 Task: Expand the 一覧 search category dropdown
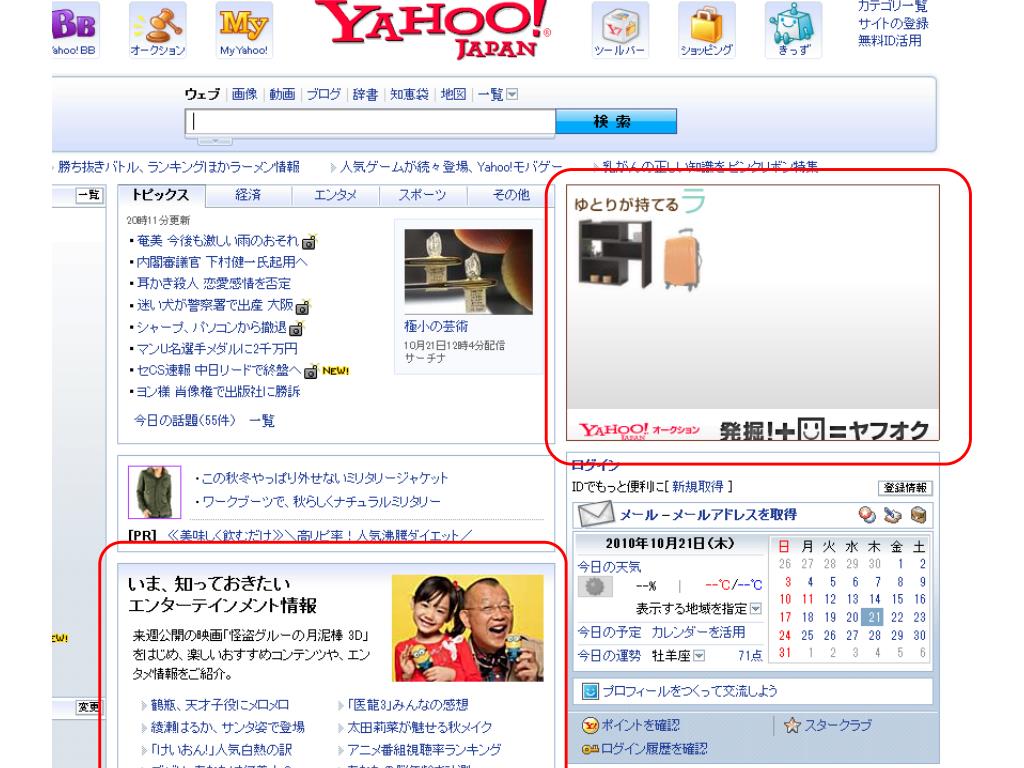point(513,95)
